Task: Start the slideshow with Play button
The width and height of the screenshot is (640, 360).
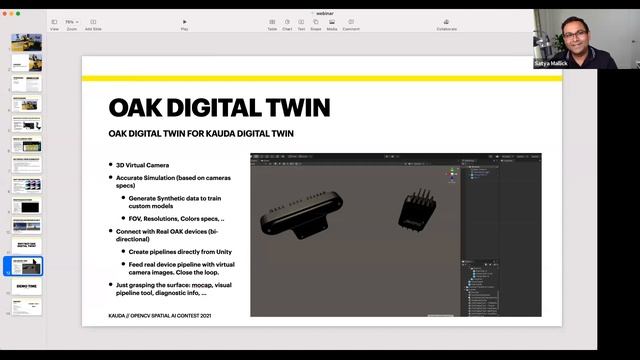Action: 184,24
